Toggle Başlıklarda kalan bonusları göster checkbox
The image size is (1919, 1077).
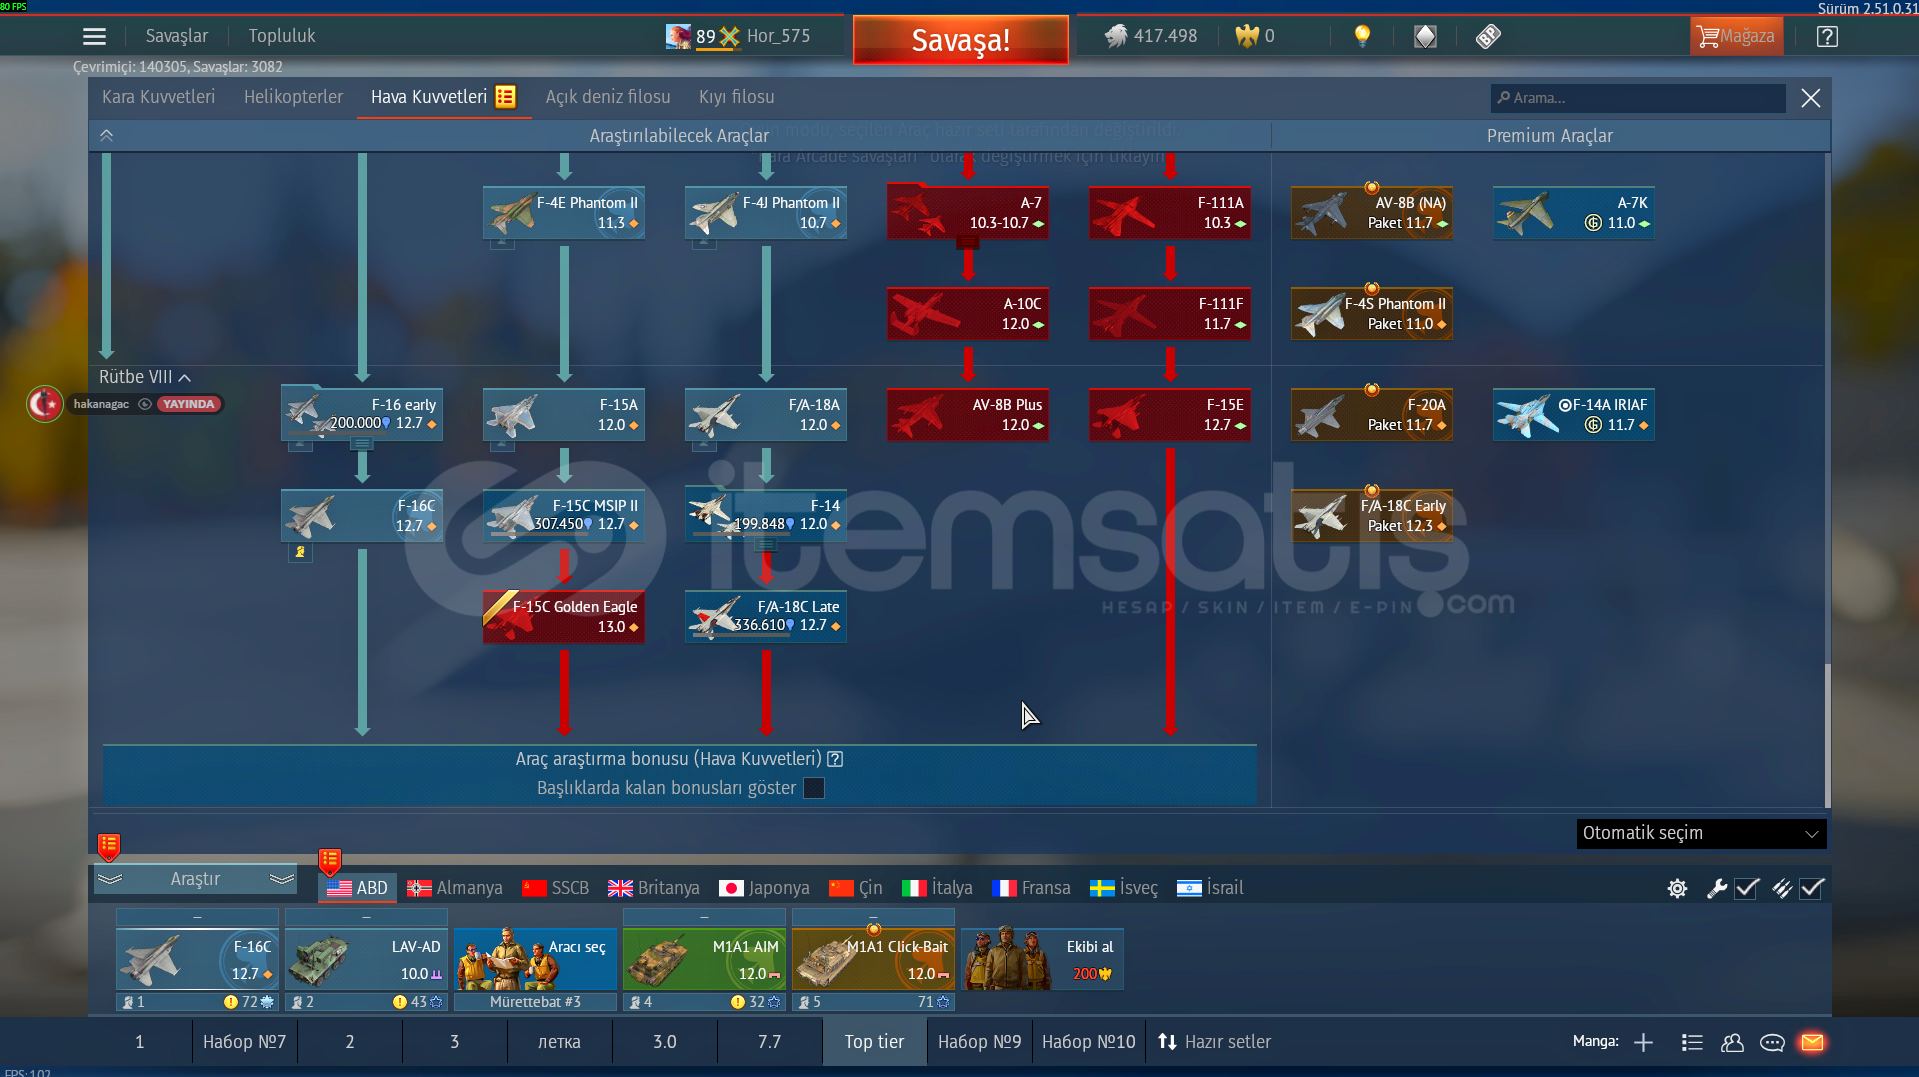pyautogui.click(x=814, y=788)
